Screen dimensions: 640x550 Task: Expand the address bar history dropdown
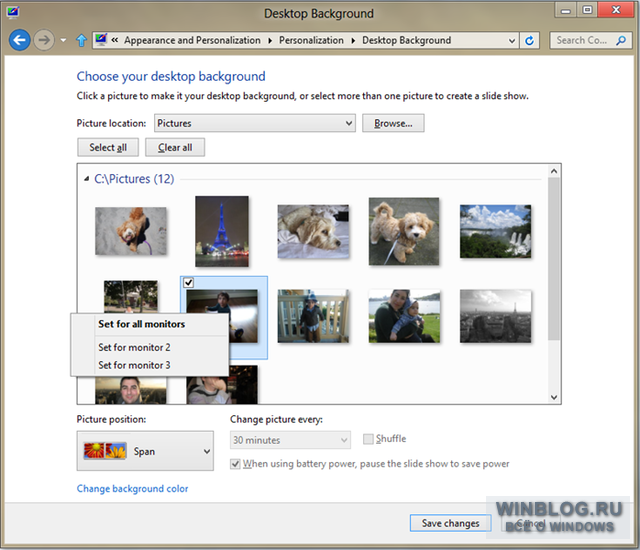pos(511,40)
